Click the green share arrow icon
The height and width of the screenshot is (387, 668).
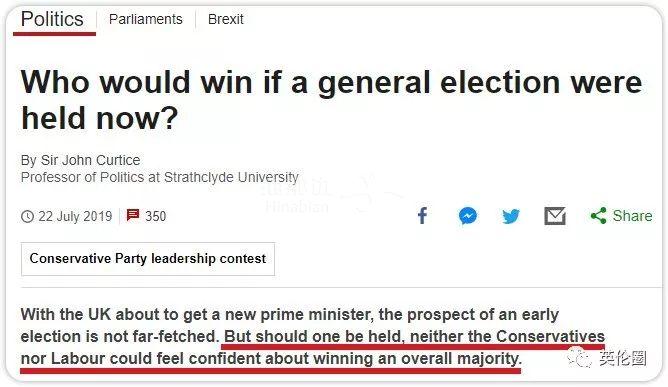point(599,216)
